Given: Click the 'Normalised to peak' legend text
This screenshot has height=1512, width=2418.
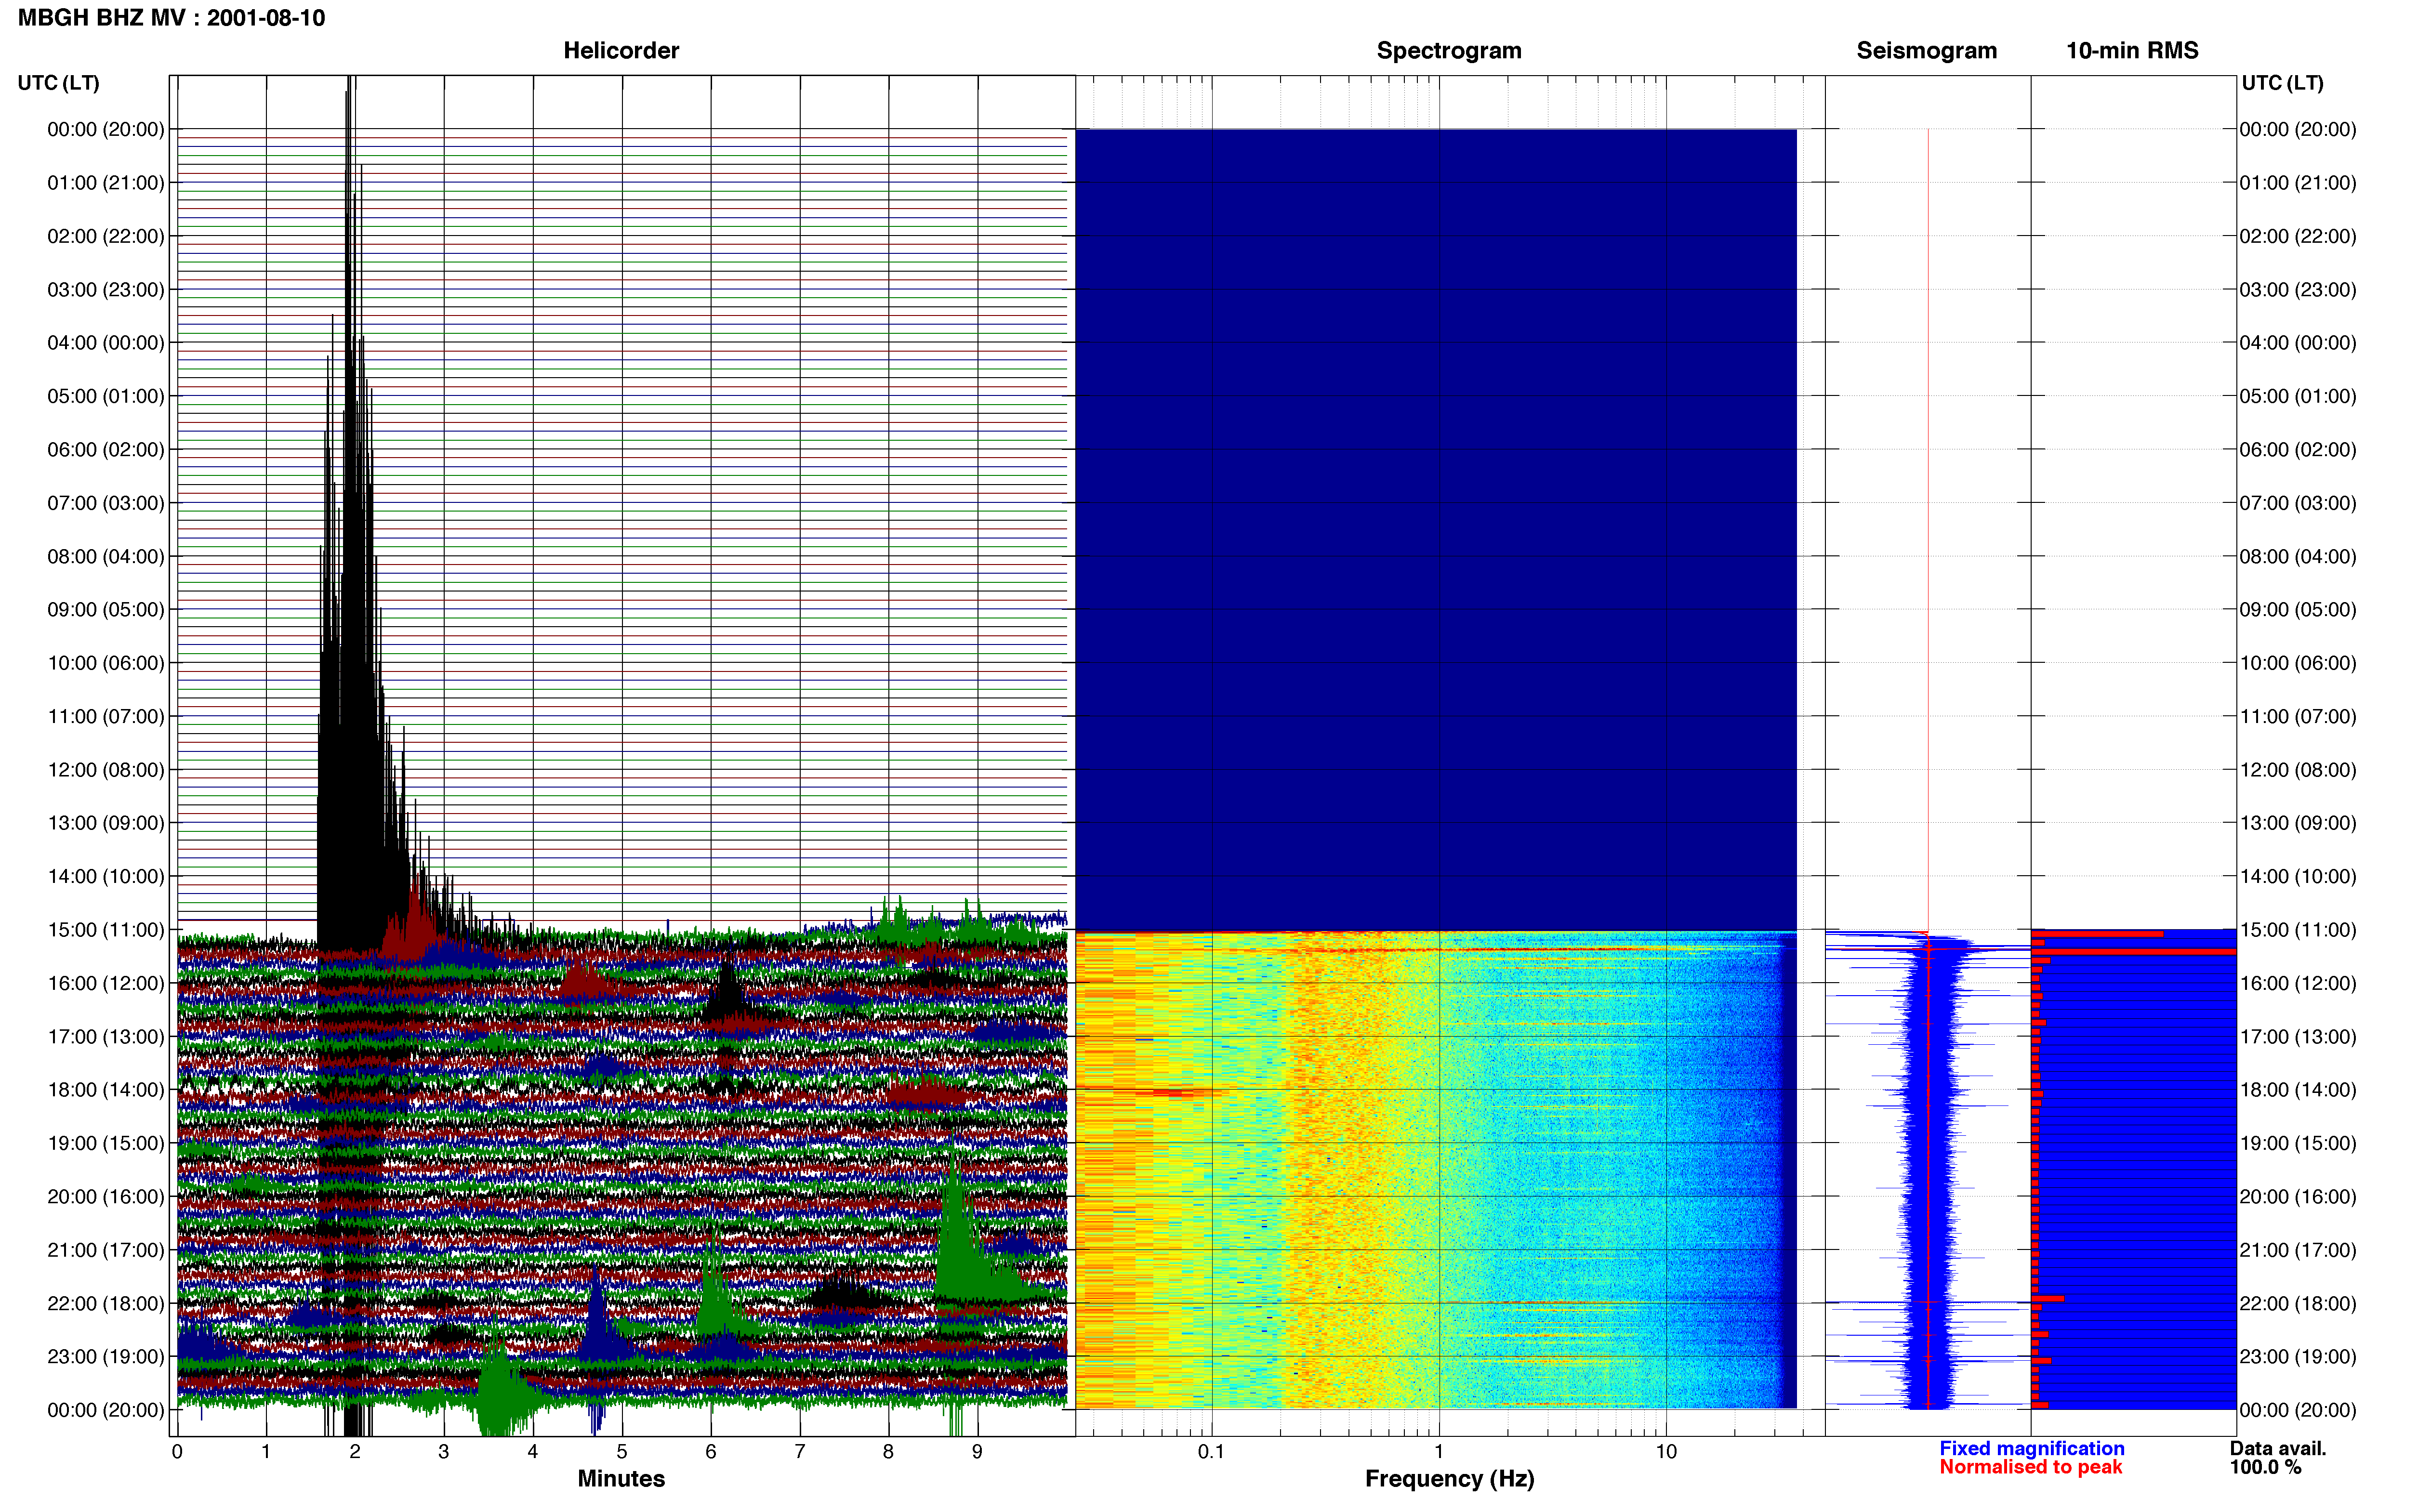Looking at the screenshot, I should [2031, 1467].
